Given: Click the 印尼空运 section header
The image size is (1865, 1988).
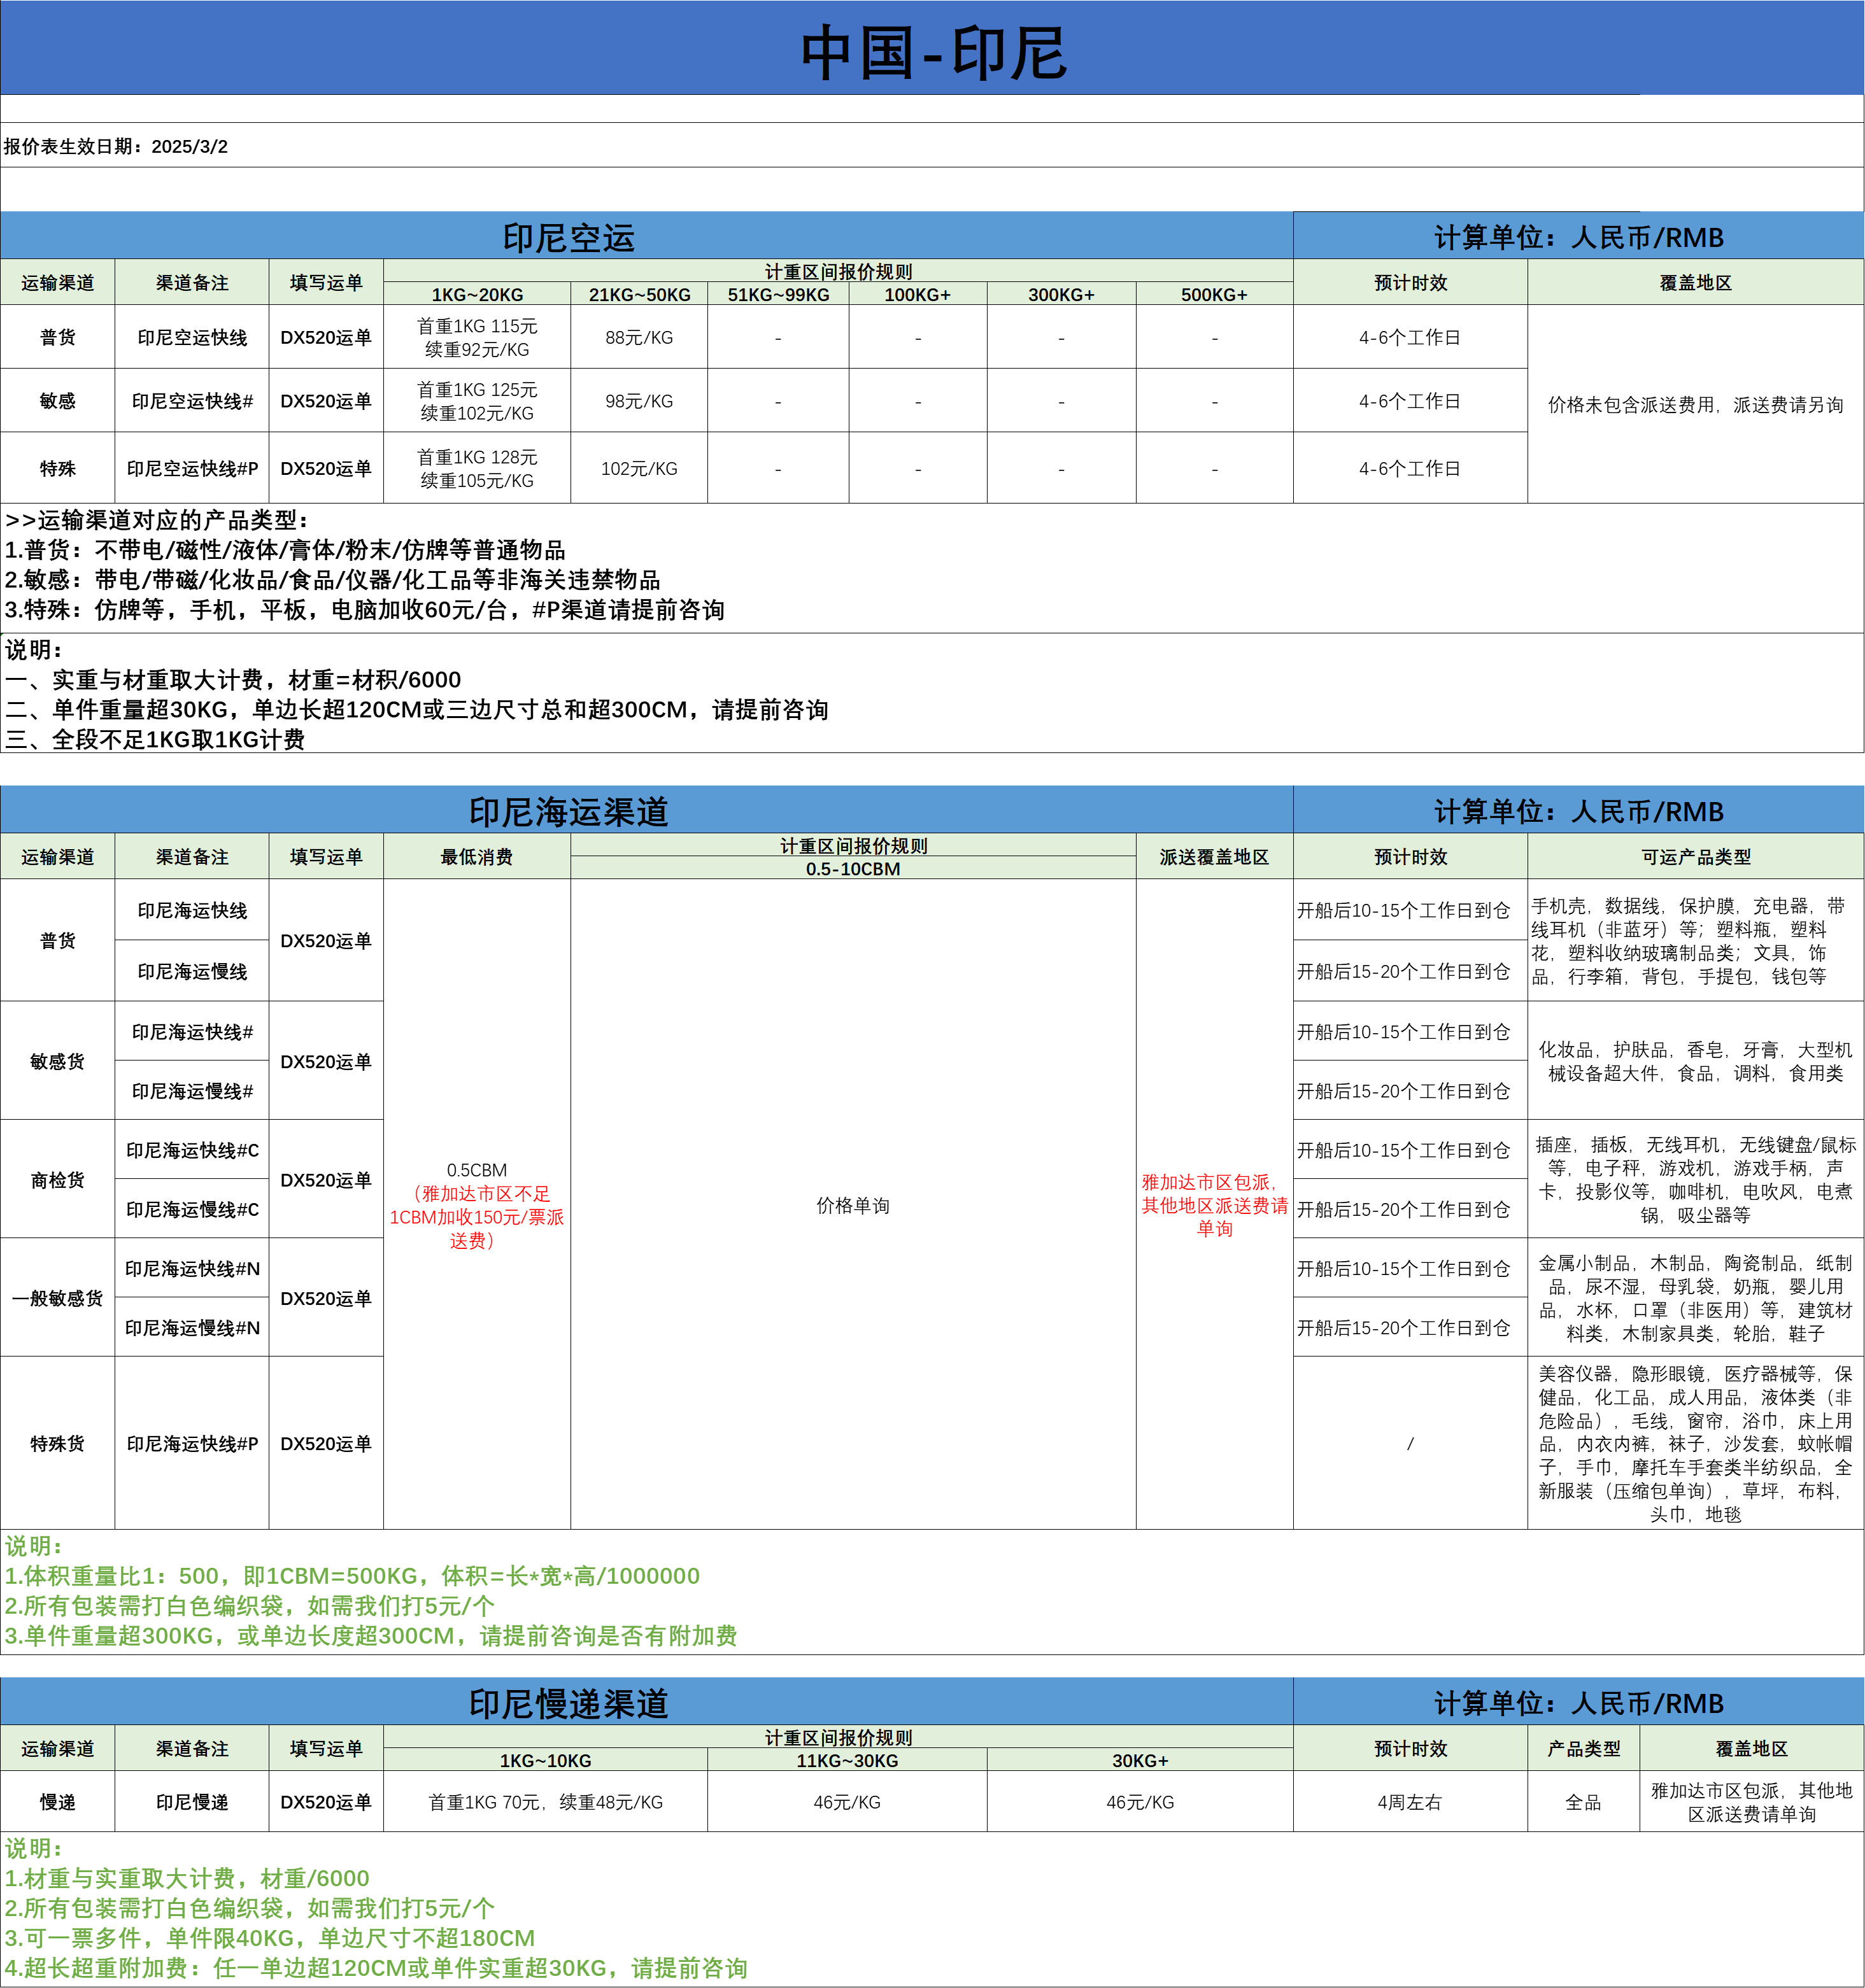Looking at the screenshot, I should [x=568, y=238].
